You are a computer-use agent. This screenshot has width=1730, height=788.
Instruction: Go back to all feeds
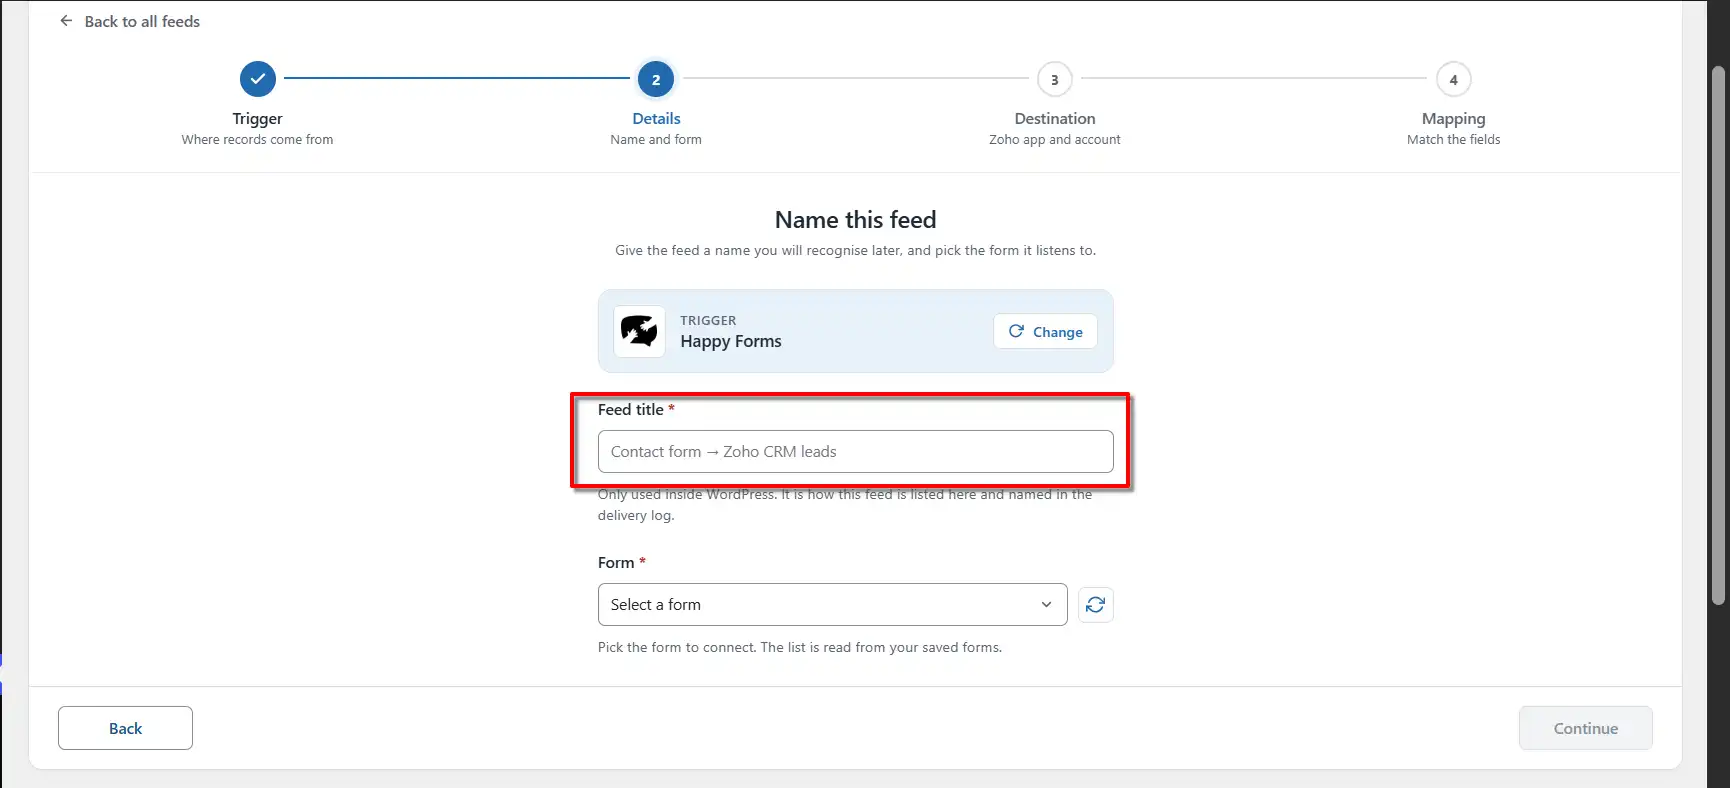[130, 21]
